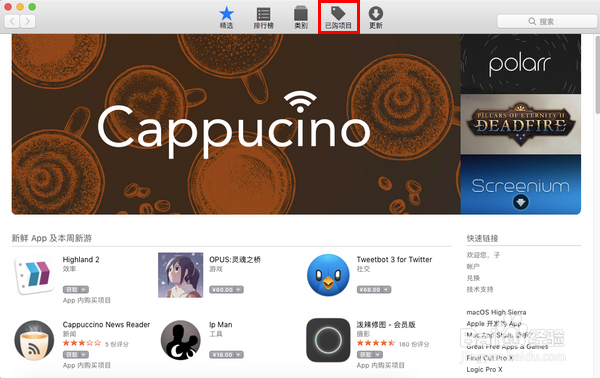Expand dropdown arrow beside 泼辣修图 Get button
600x378 pixels.
pos(378,355)
